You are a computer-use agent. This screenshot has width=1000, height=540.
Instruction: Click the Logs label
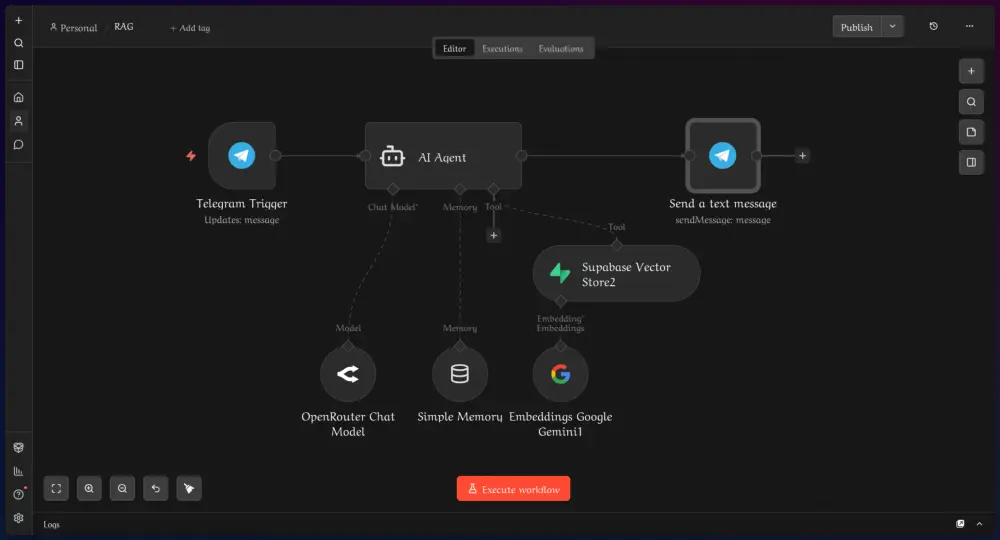(51, 525)
